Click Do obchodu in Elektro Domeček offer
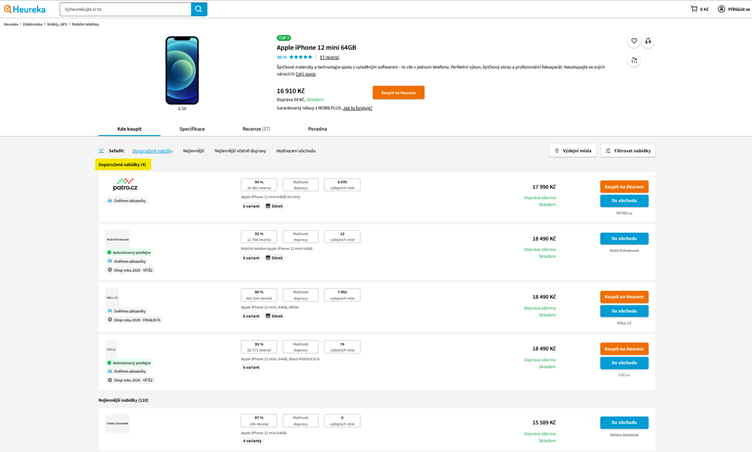The width and height of the screenshot is (752, 452). pos(624,422)
